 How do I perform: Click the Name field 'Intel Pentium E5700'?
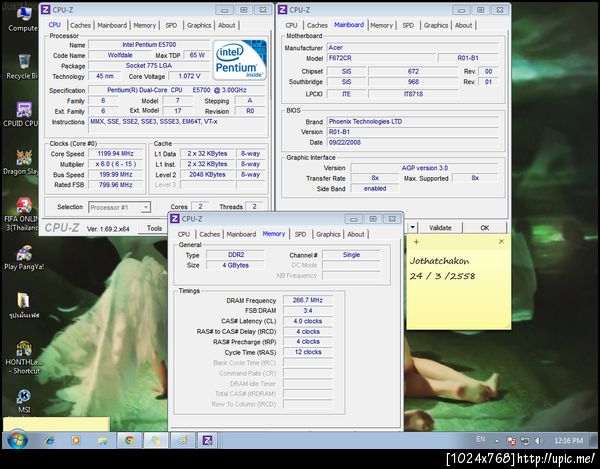click(149, 45)
